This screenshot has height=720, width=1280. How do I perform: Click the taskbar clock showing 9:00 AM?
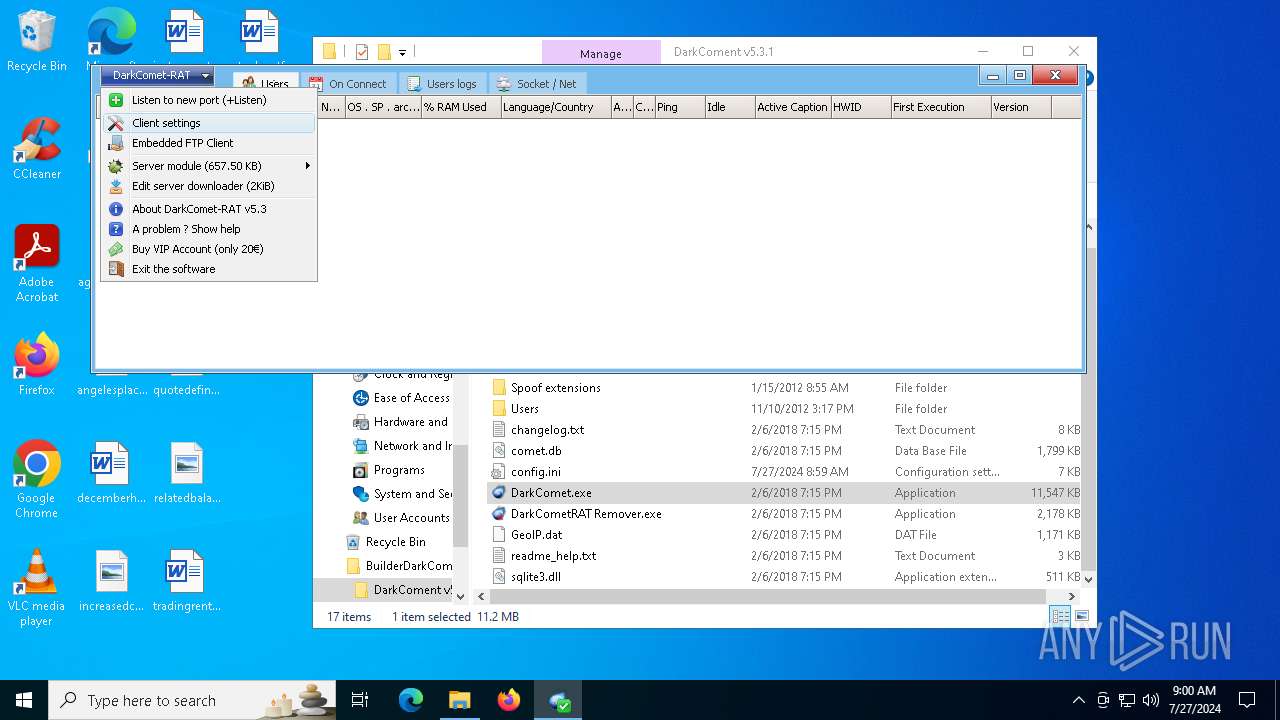click(1194, 700)
